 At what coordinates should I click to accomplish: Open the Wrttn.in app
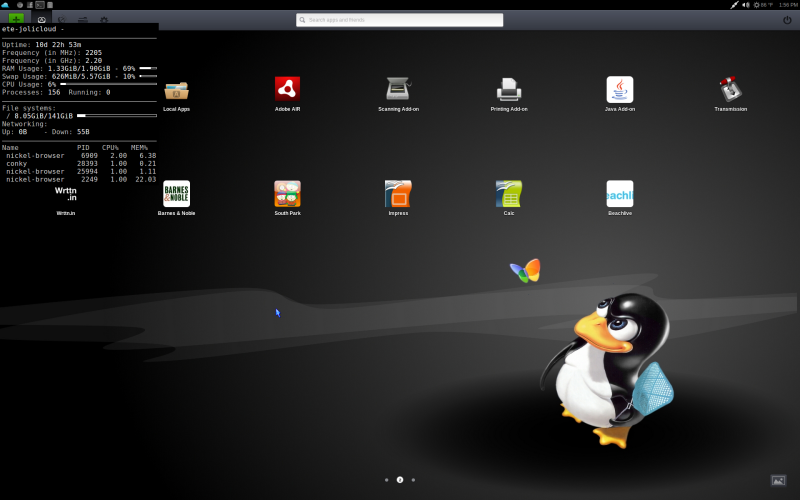click(66, 194)
